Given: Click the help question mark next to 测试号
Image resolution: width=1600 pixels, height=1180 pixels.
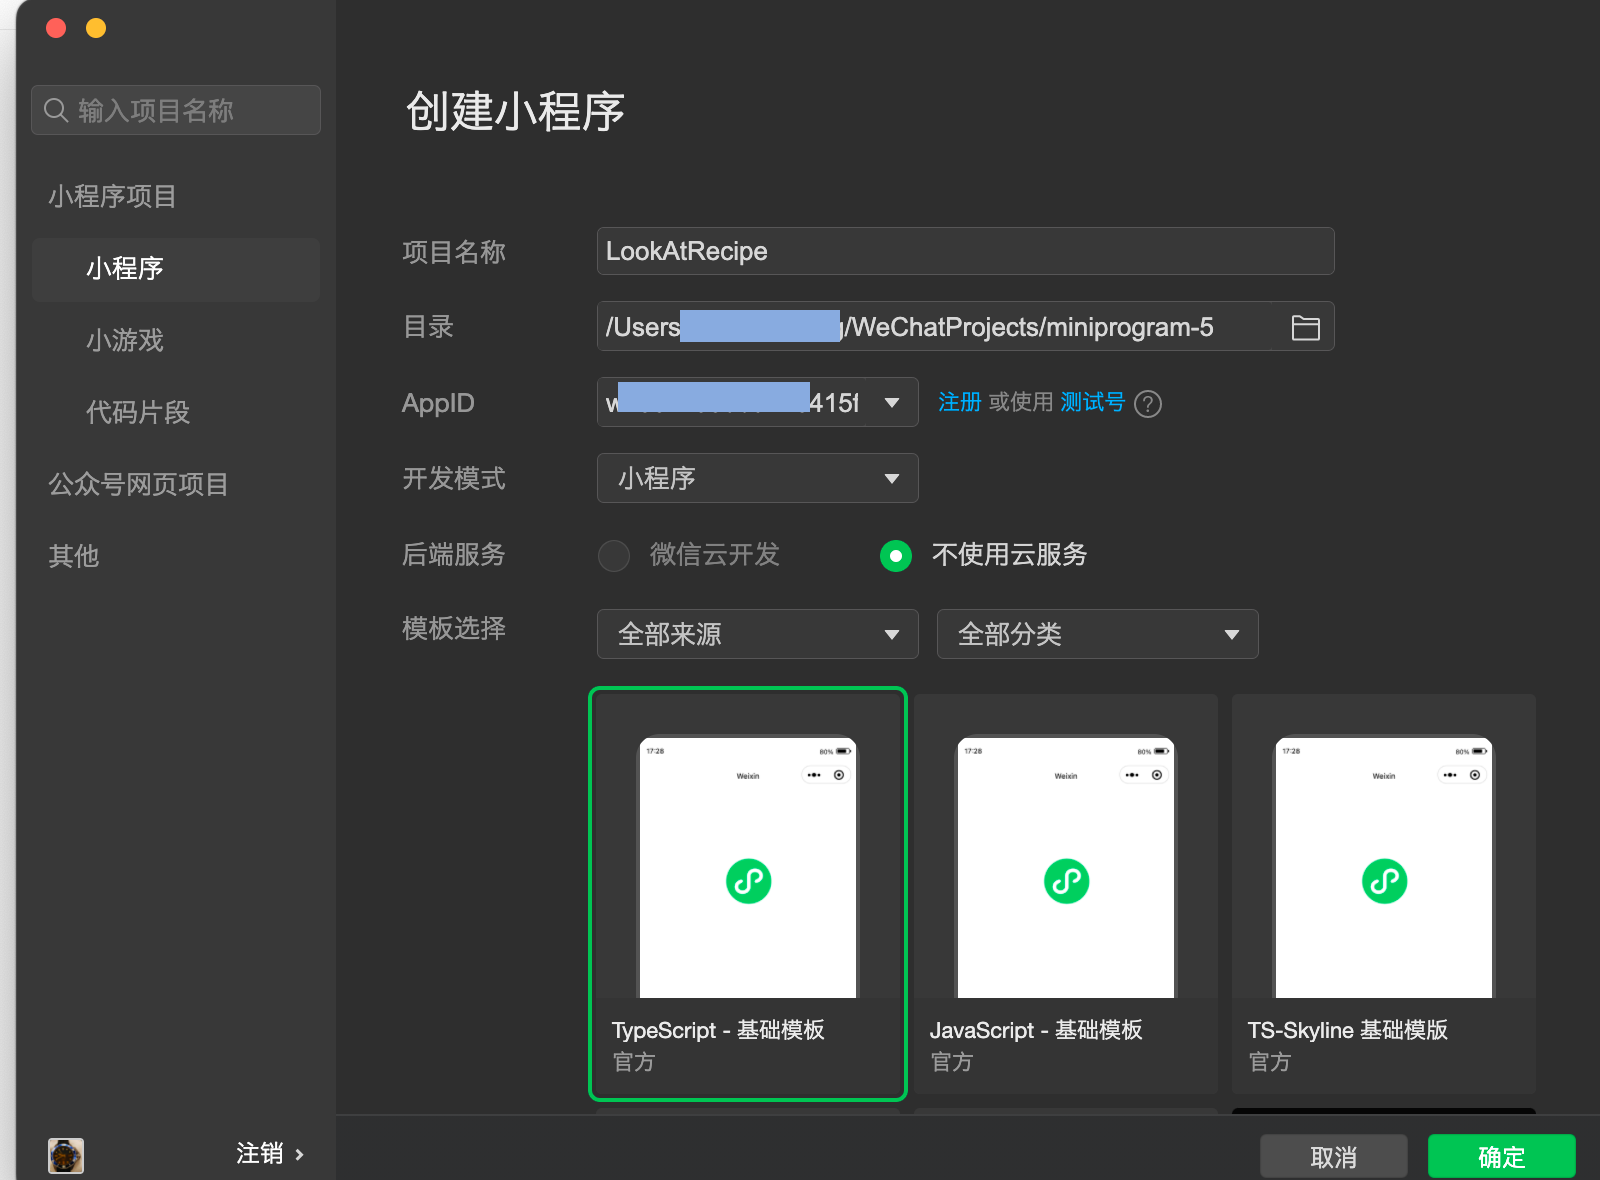Looking at the screenshot, I should 1149,404.
